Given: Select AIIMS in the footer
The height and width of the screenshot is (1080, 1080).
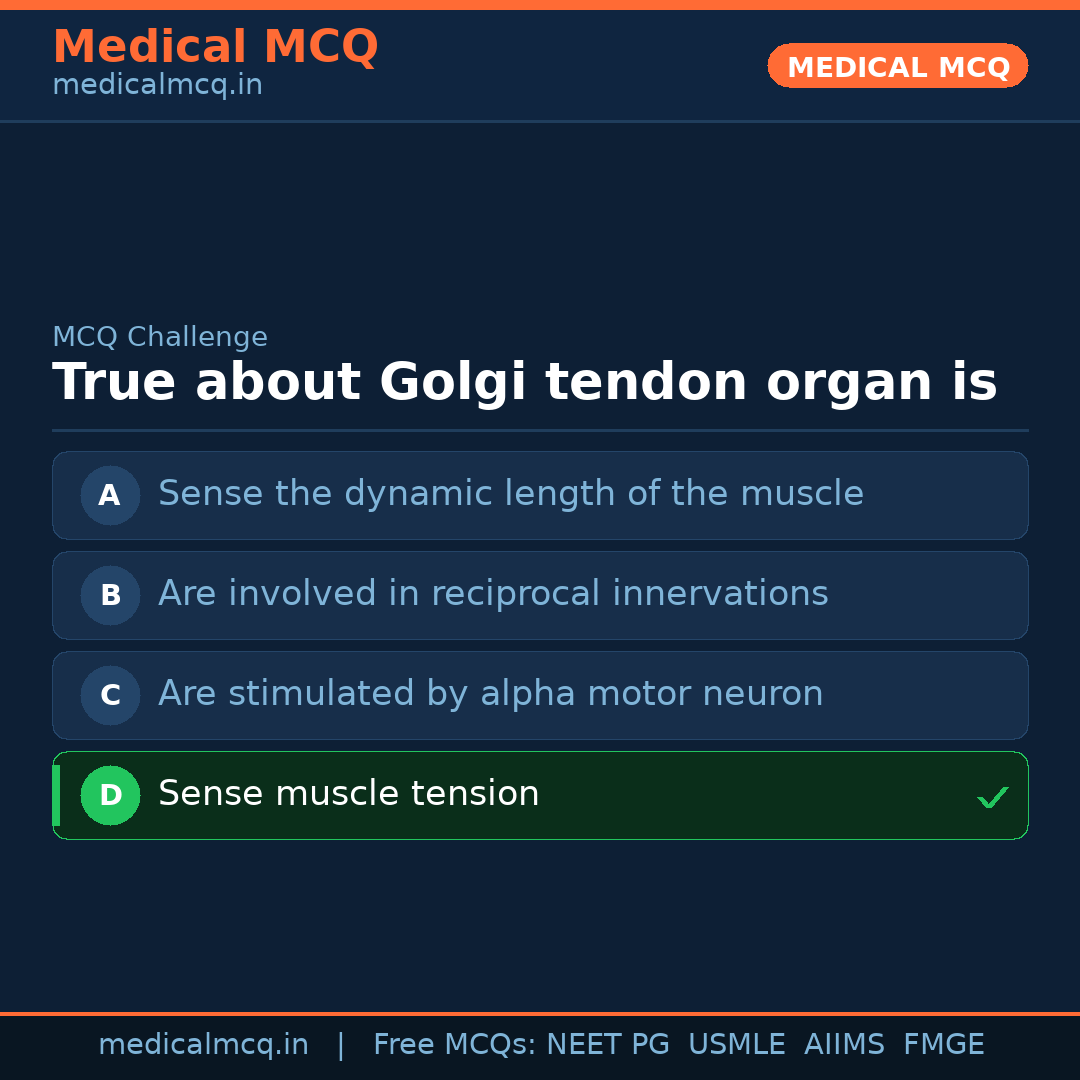Looking at the screenshot, I should coord(844,1045).
